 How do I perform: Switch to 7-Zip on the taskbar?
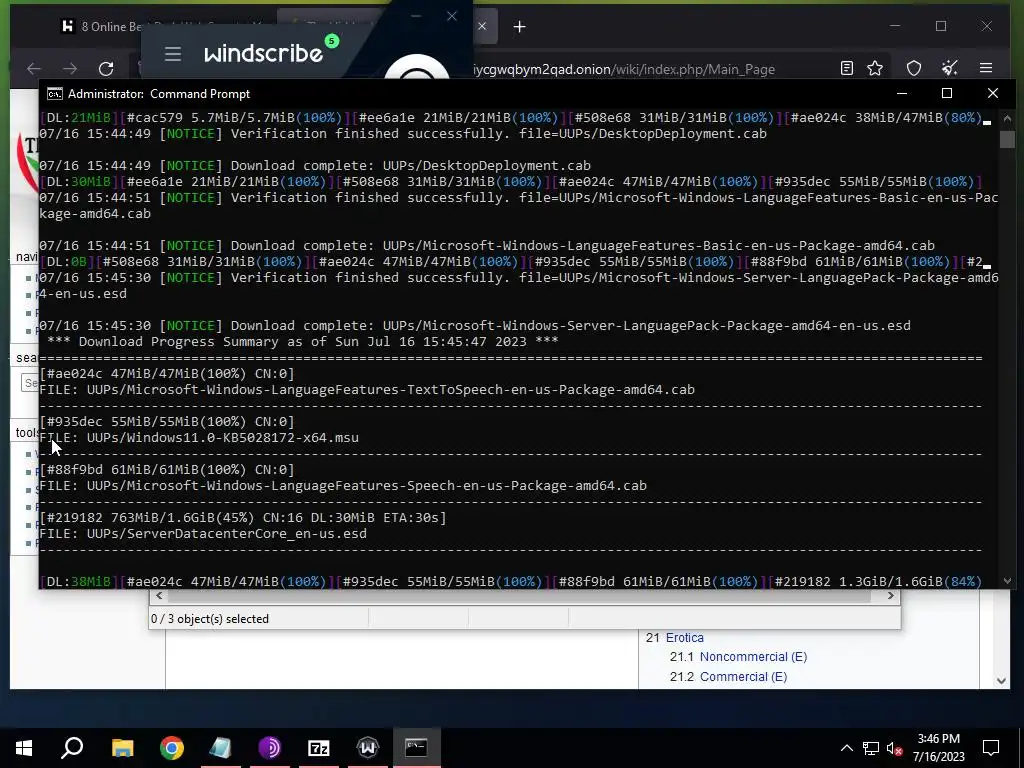tap(319, 748)
